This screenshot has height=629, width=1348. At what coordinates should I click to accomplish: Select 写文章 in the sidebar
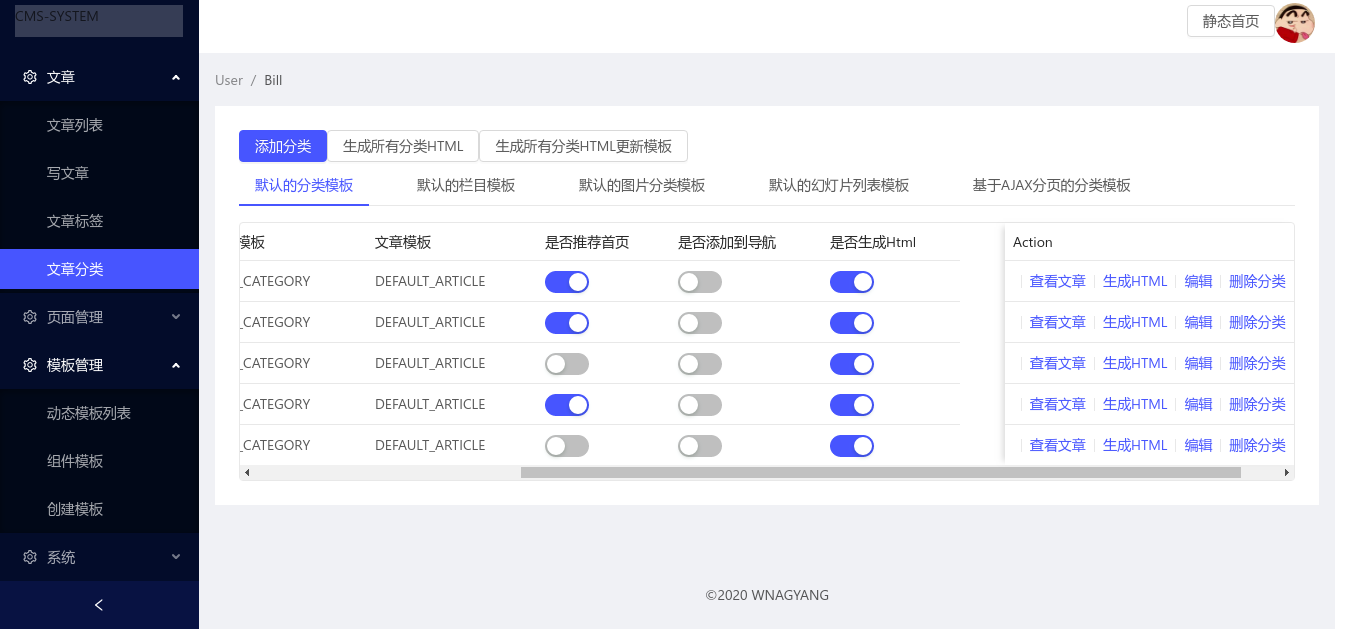(x=67, y=173)
